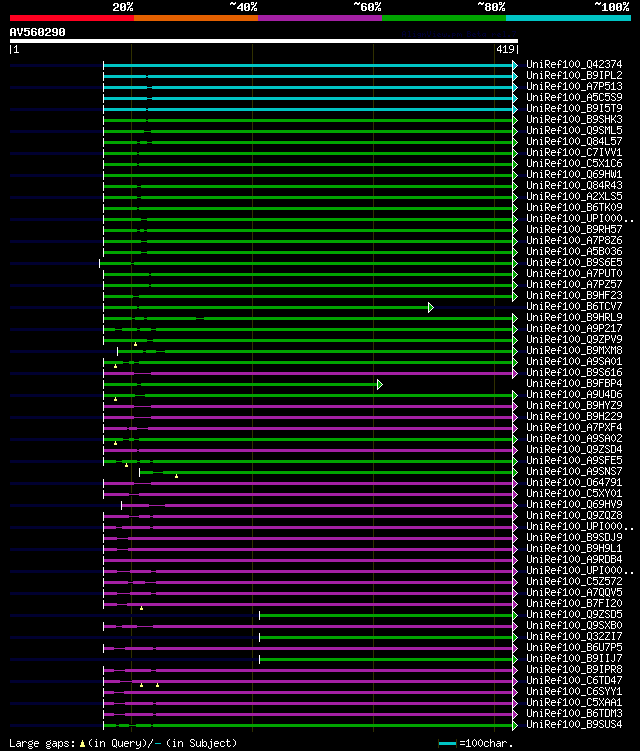Open hit UniRef100_B9SHK3
Viewport: 640px width, 751px height.
point(574,119)
